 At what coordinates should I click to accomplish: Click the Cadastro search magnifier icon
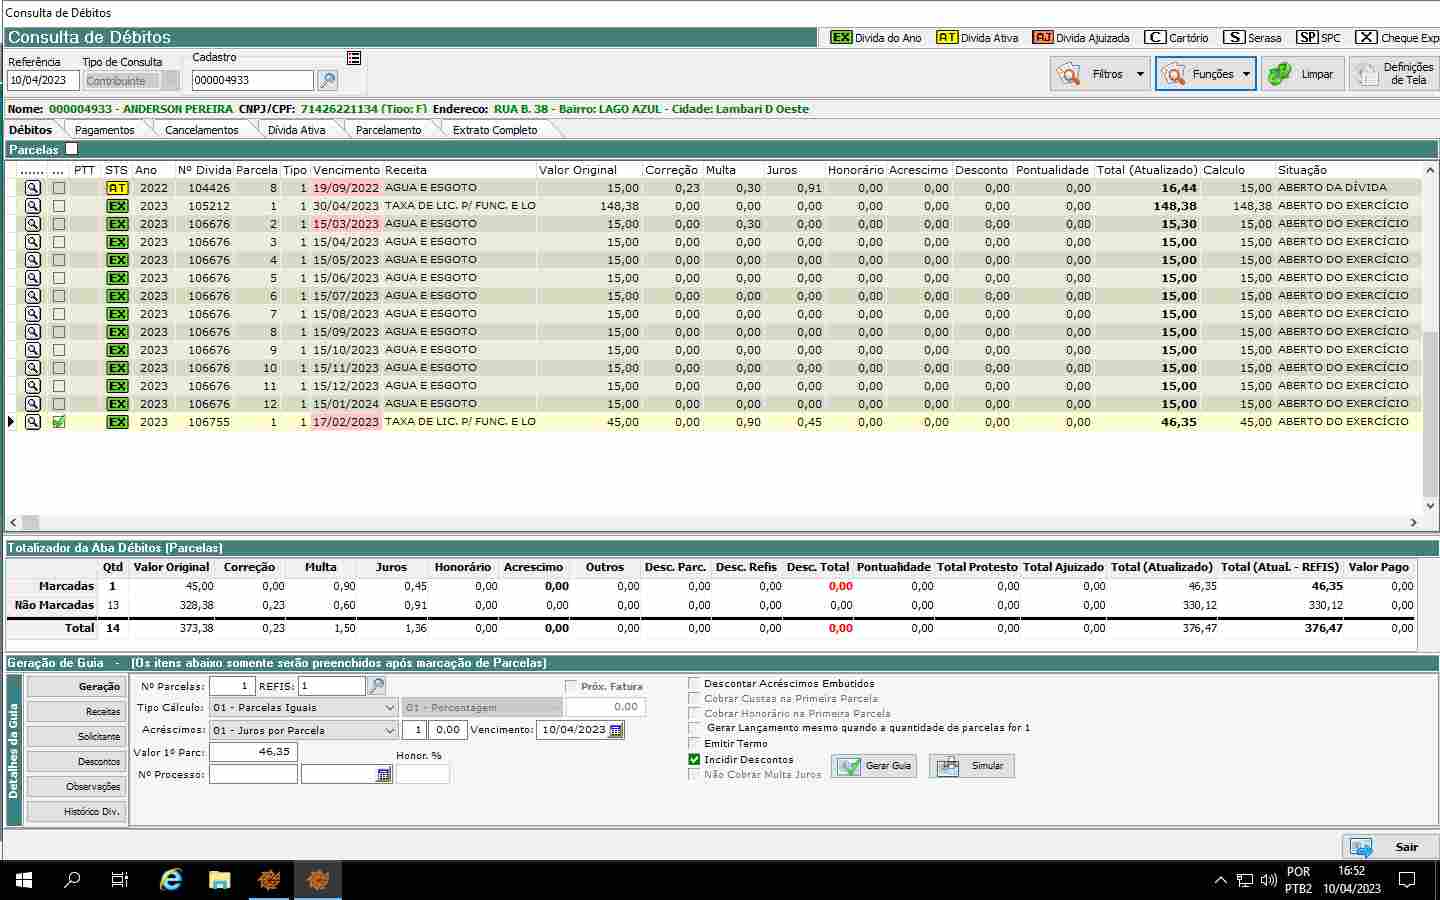point(327,80)
